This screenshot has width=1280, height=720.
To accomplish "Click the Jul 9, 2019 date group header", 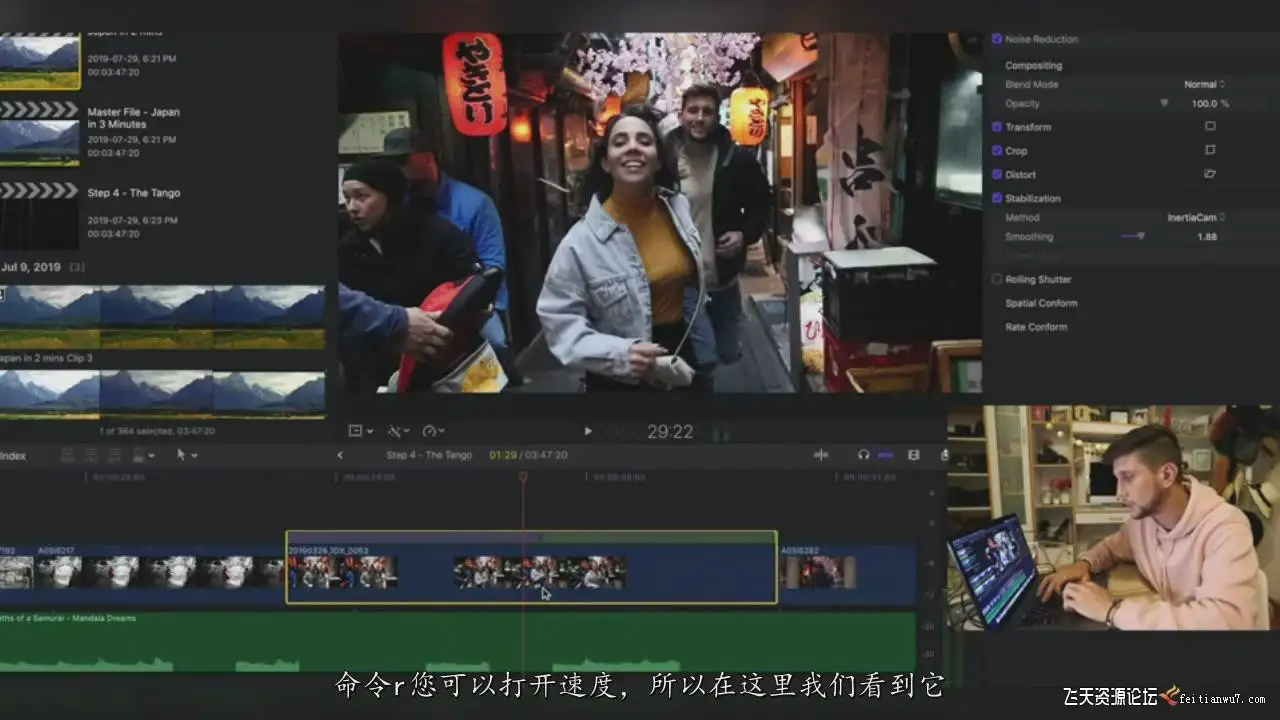I will click(44, 267).
